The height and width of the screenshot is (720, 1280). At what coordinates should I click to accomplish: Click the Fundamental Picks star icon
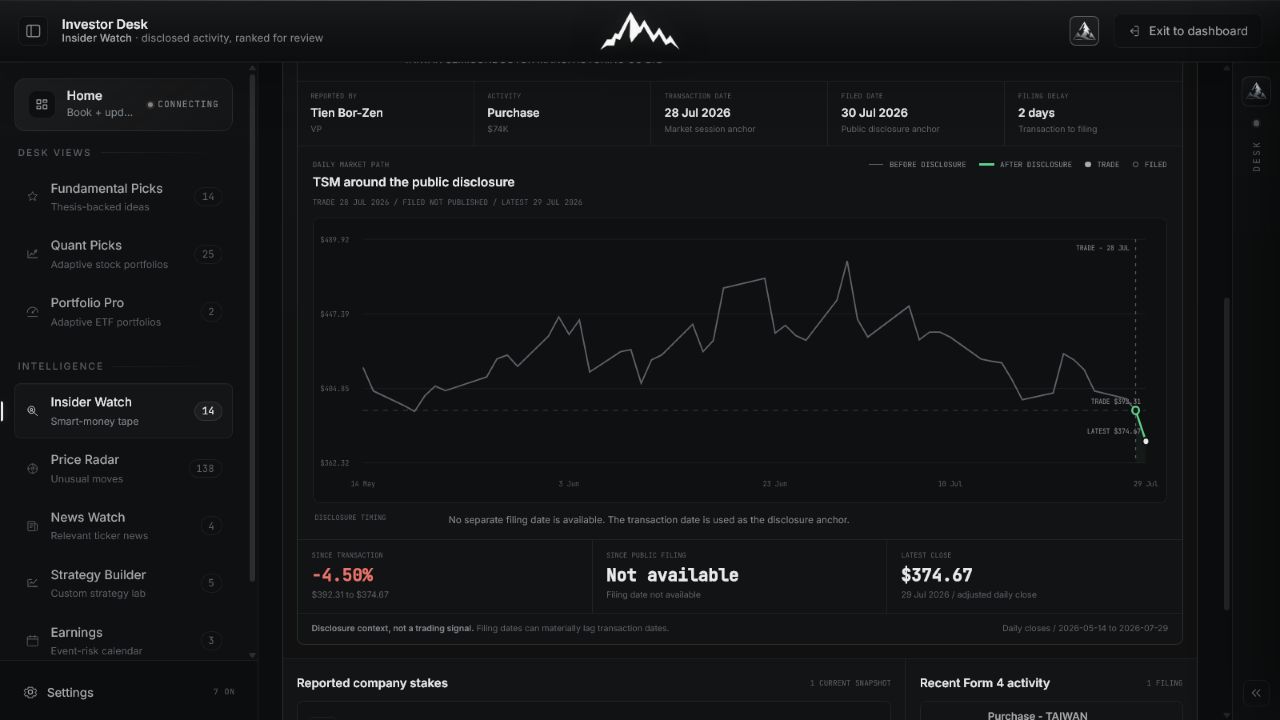[x=32, y=197]
